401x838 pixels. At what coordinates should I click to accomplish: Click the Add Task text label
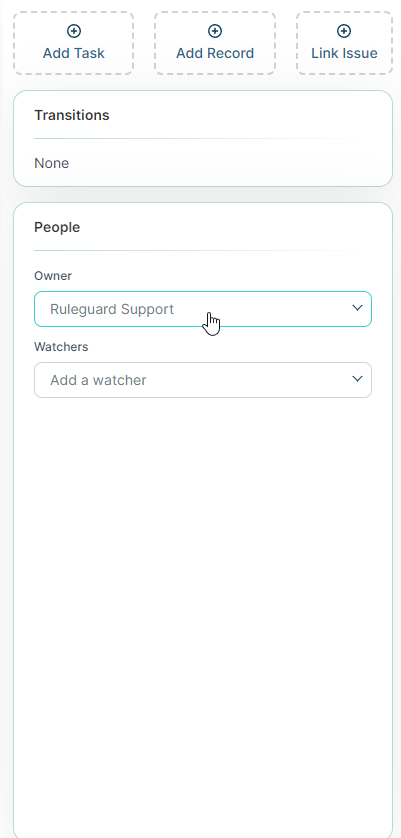(x=74, y=53)
